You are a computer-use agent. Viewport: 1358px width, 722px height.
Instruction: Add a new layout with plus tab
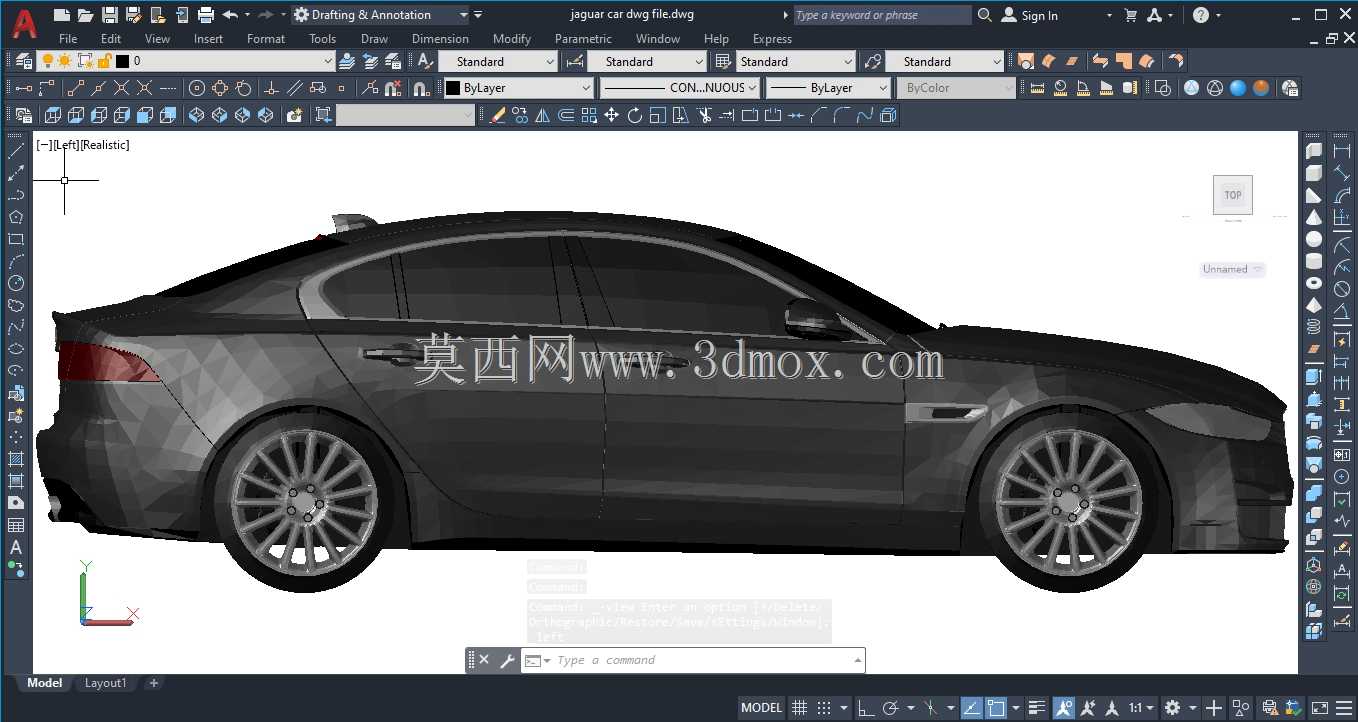153,683
